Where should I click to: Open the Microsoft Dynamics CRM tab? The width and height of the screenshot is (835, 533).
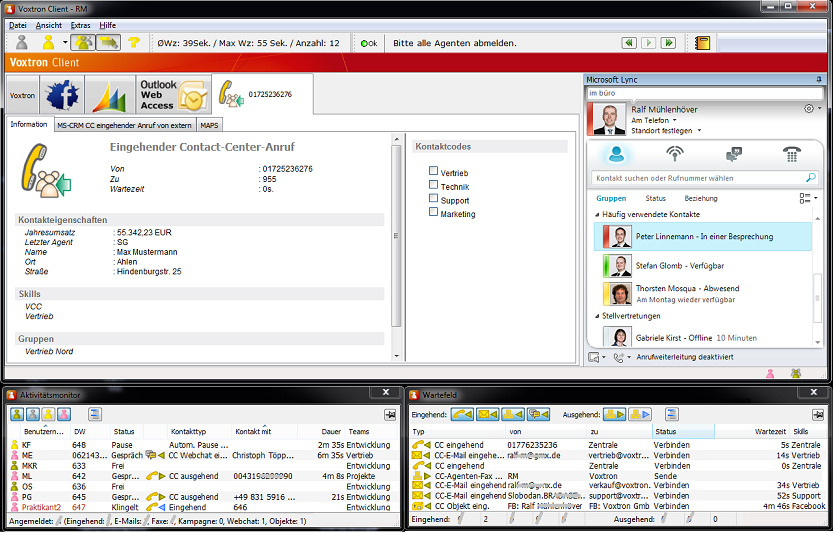pos(109,95)
